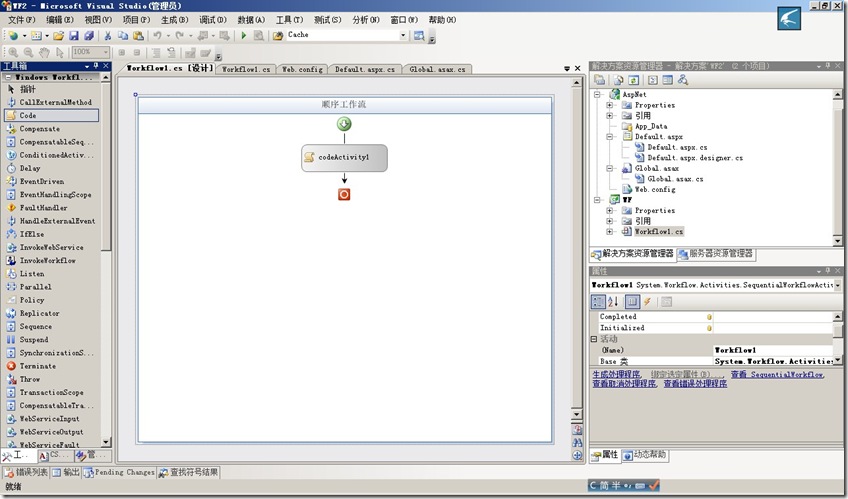This screenshot has width=848, height=499.
Task: Click the Toolbox scroll down arrow
Action: 106,442
